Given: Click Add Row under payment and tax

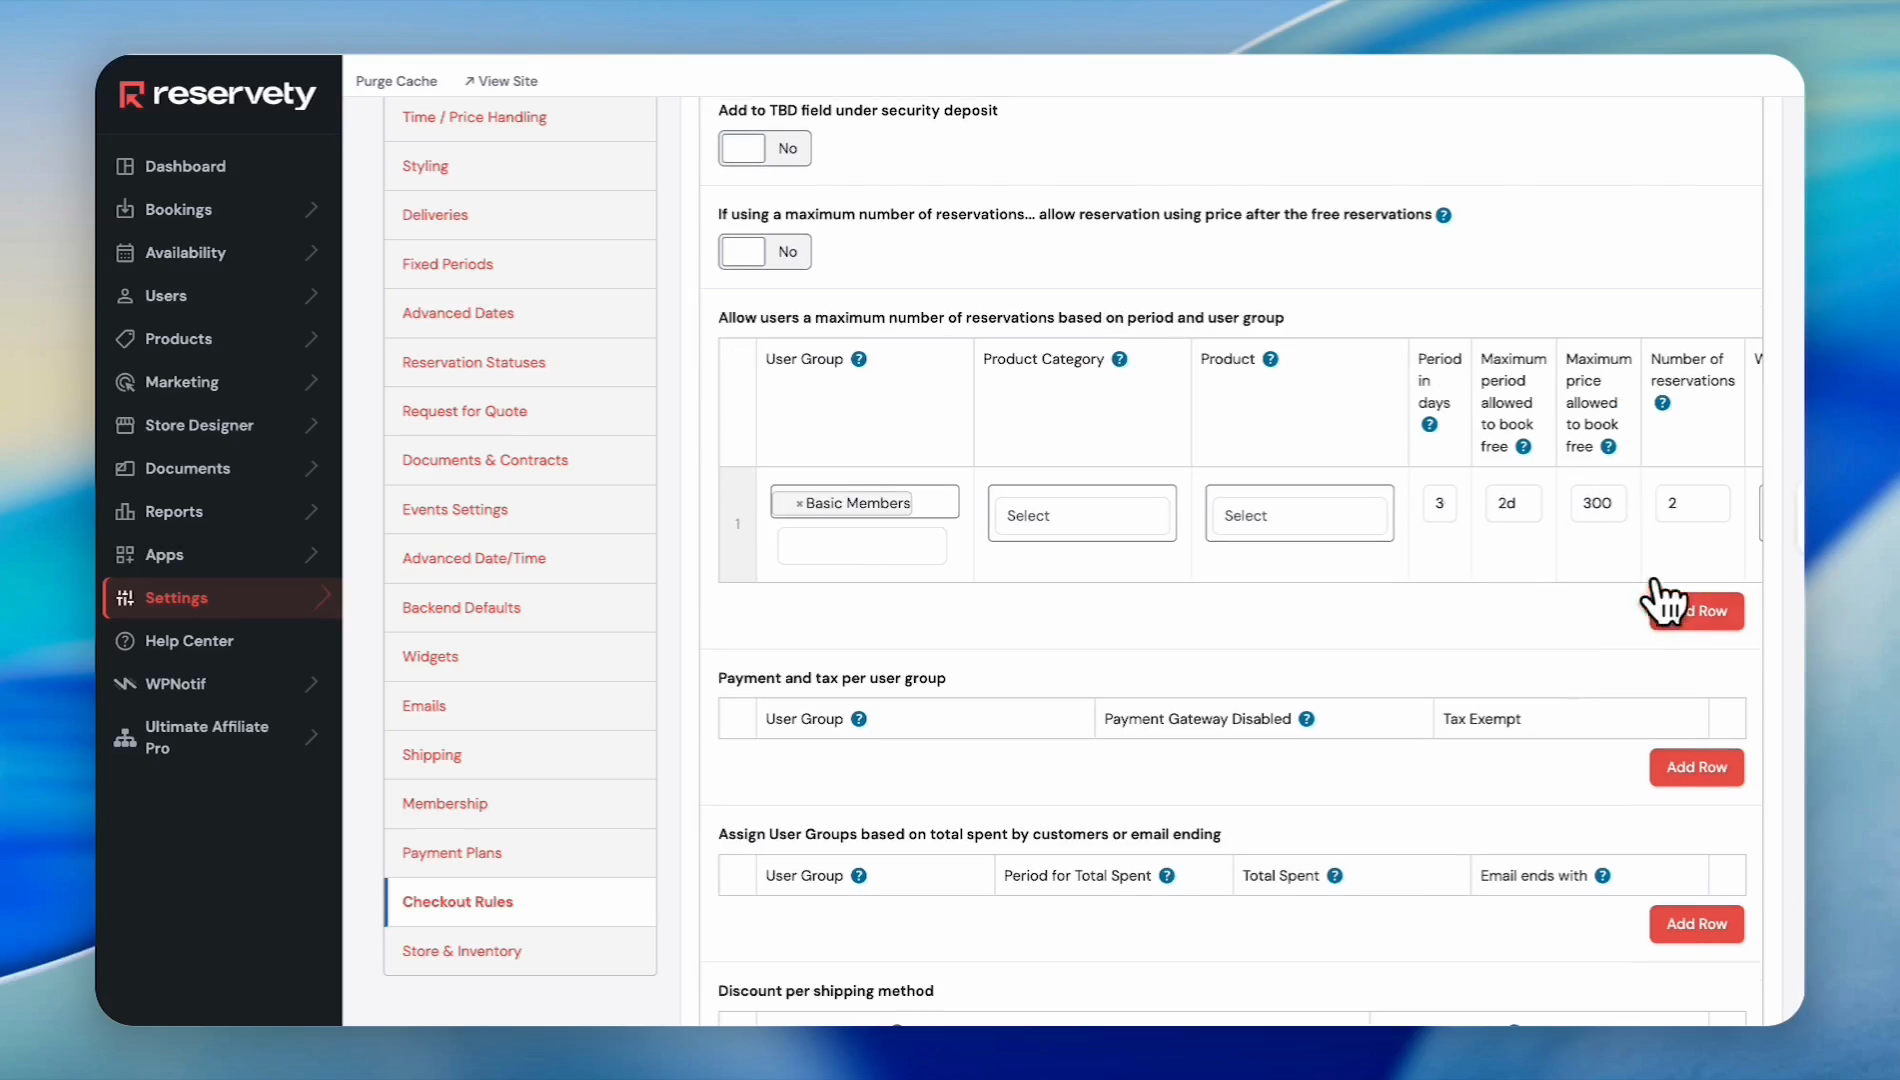Looking at the screenshot, I should pos(1696,767).
